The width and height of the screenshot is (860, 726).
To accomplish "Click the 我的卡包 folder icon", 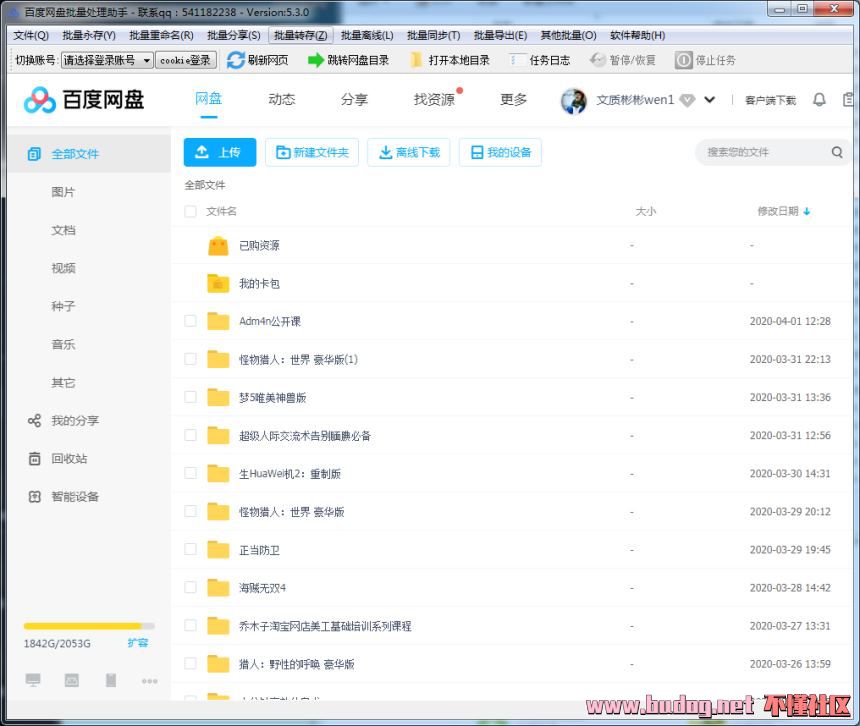I will 218,283.
